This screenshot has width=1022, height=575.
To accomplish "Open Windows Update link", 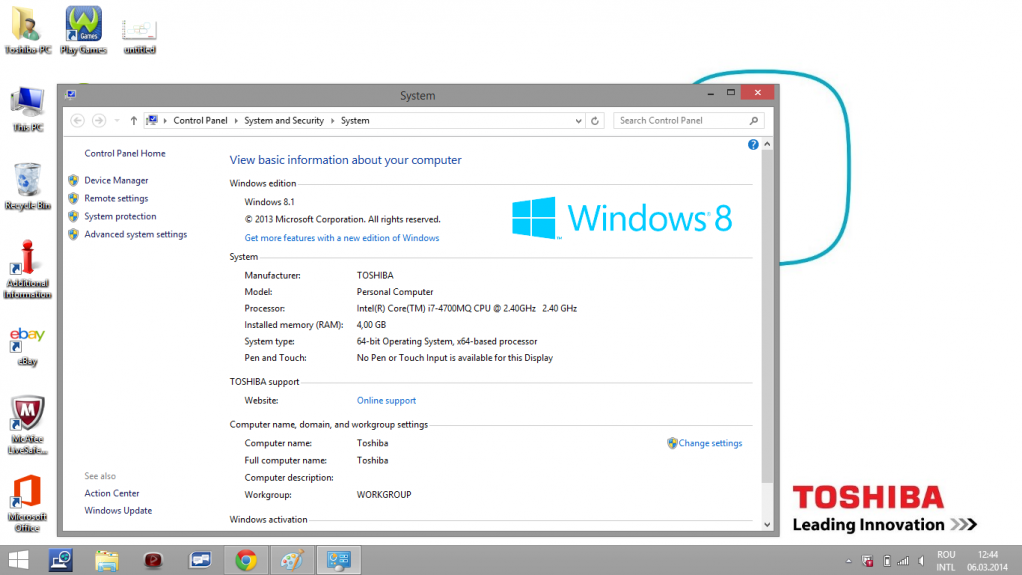I will 118,510.
